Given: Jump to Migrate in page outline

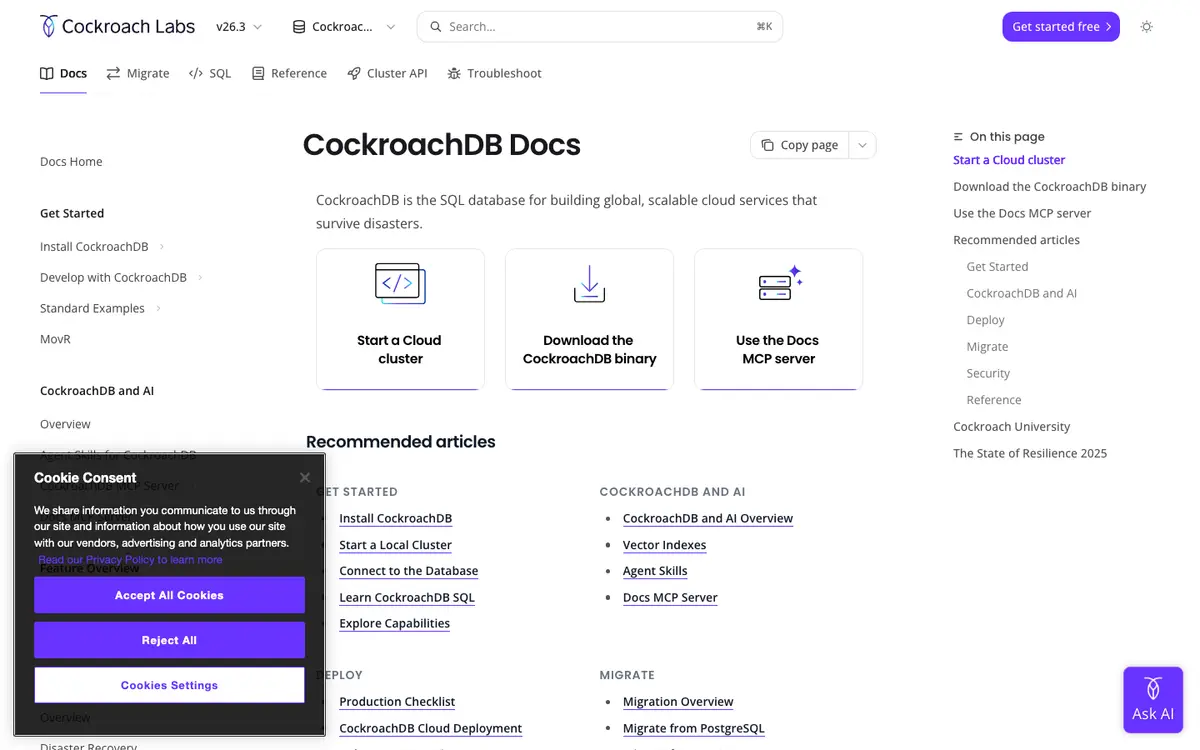Looking at the screenshot, I should [987, 347].
